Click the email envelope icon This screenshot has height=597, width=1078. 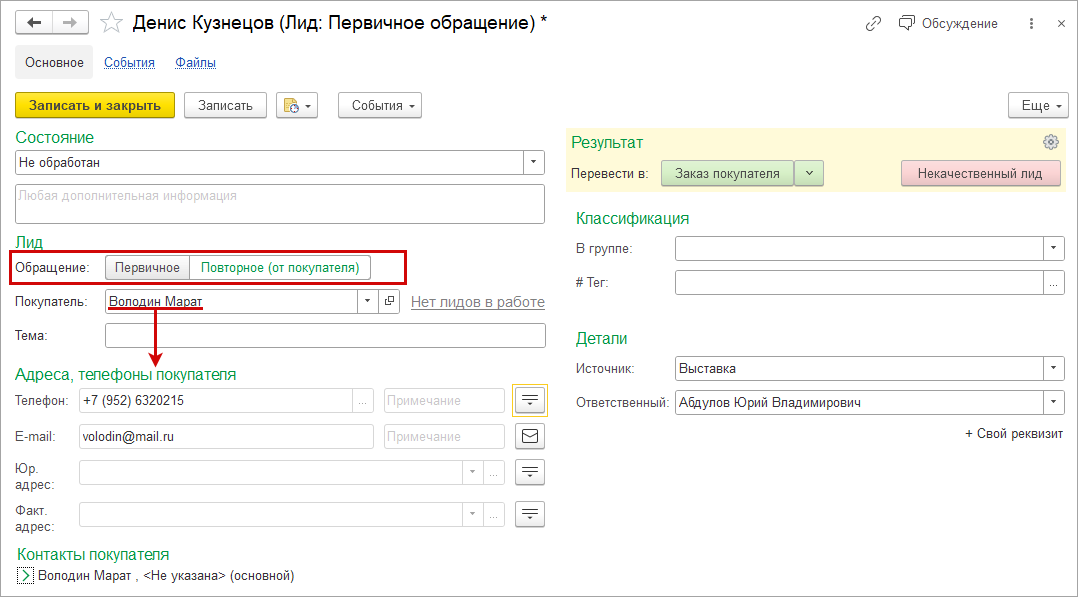click(x=530, y=436)
